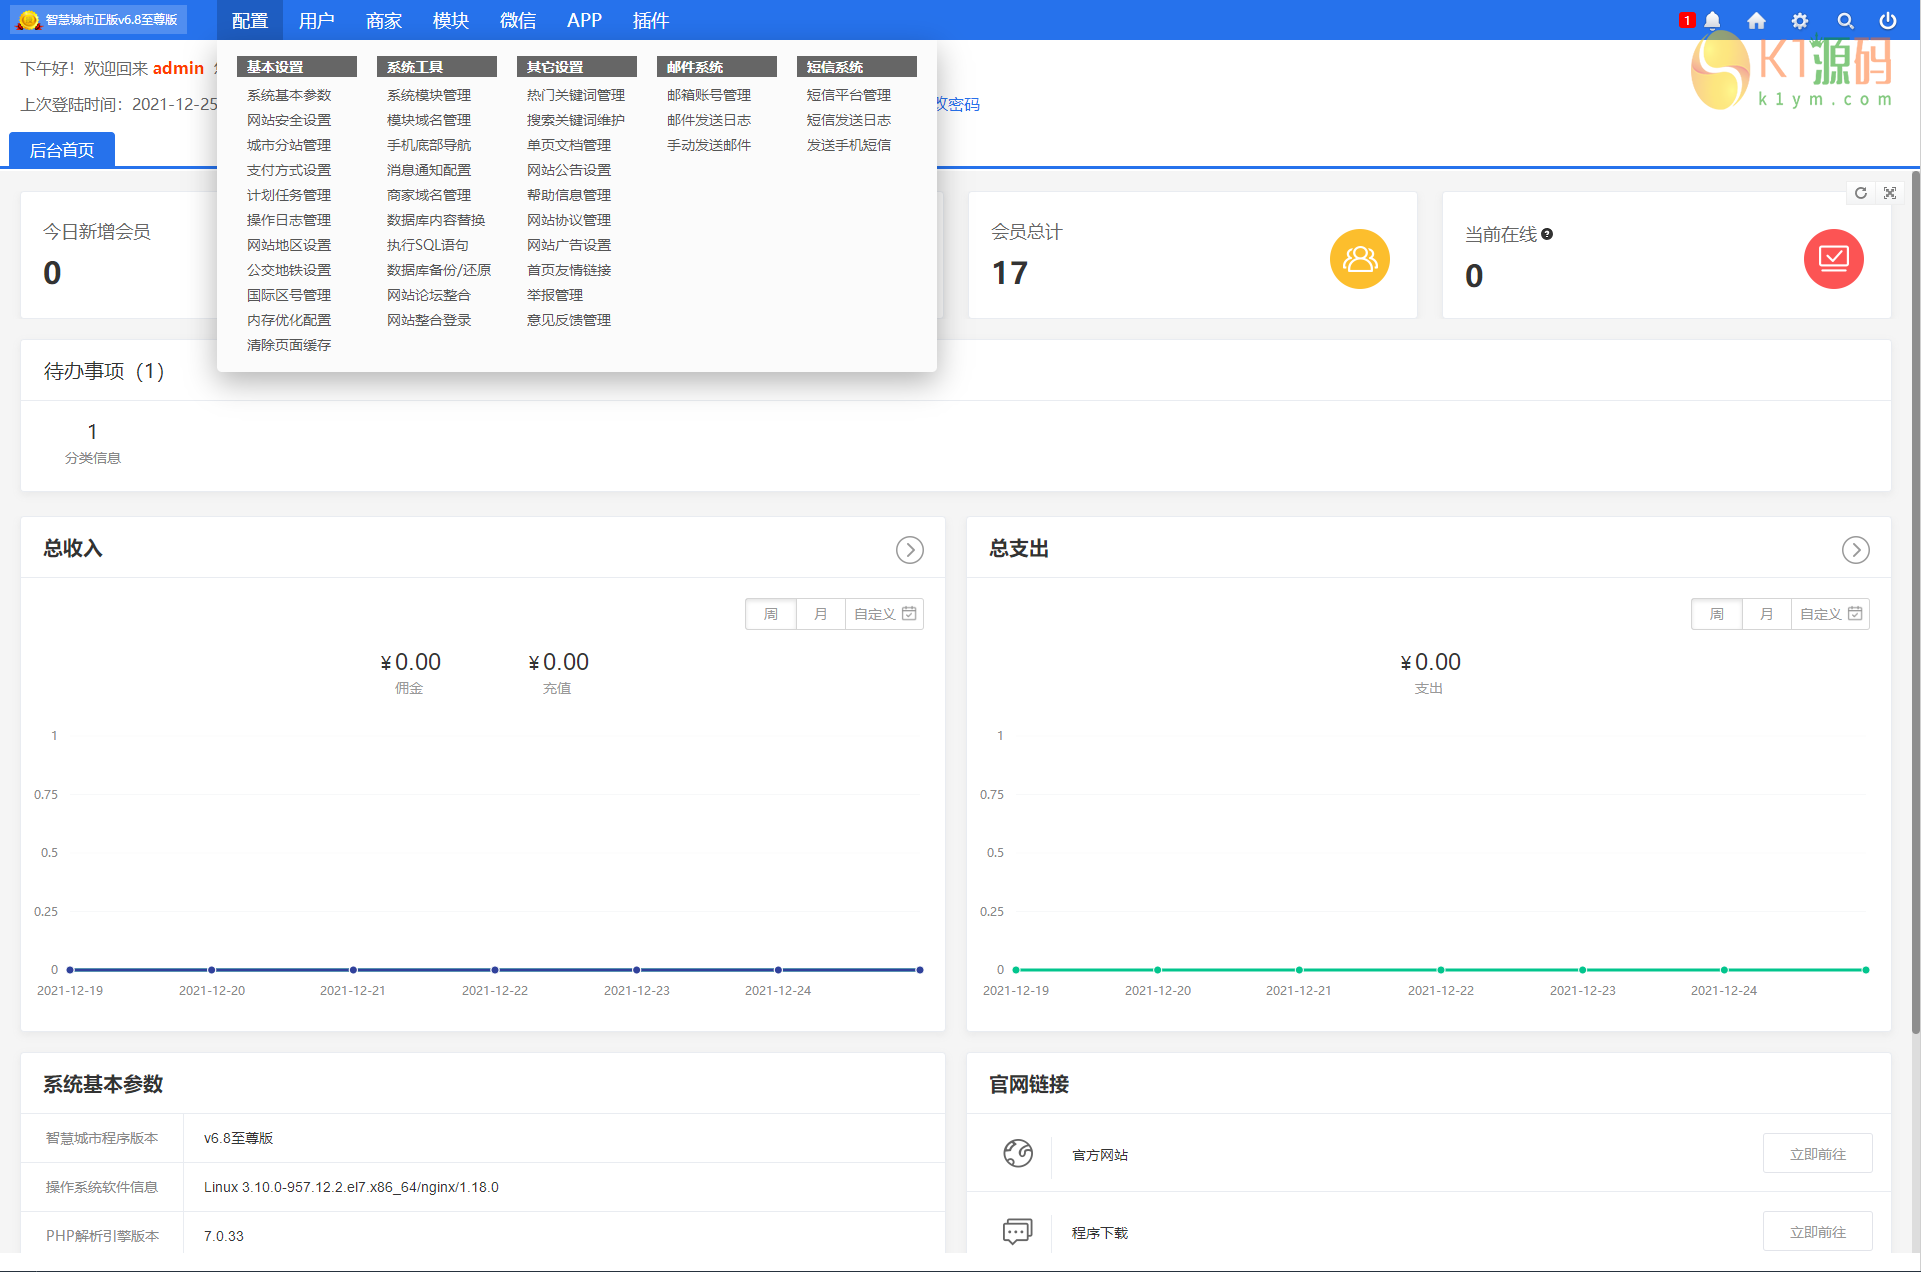Viewport: 1921px width, 1272px height.
Task: Click the yellow members total icon
Action: click(x=1359, y=259)
